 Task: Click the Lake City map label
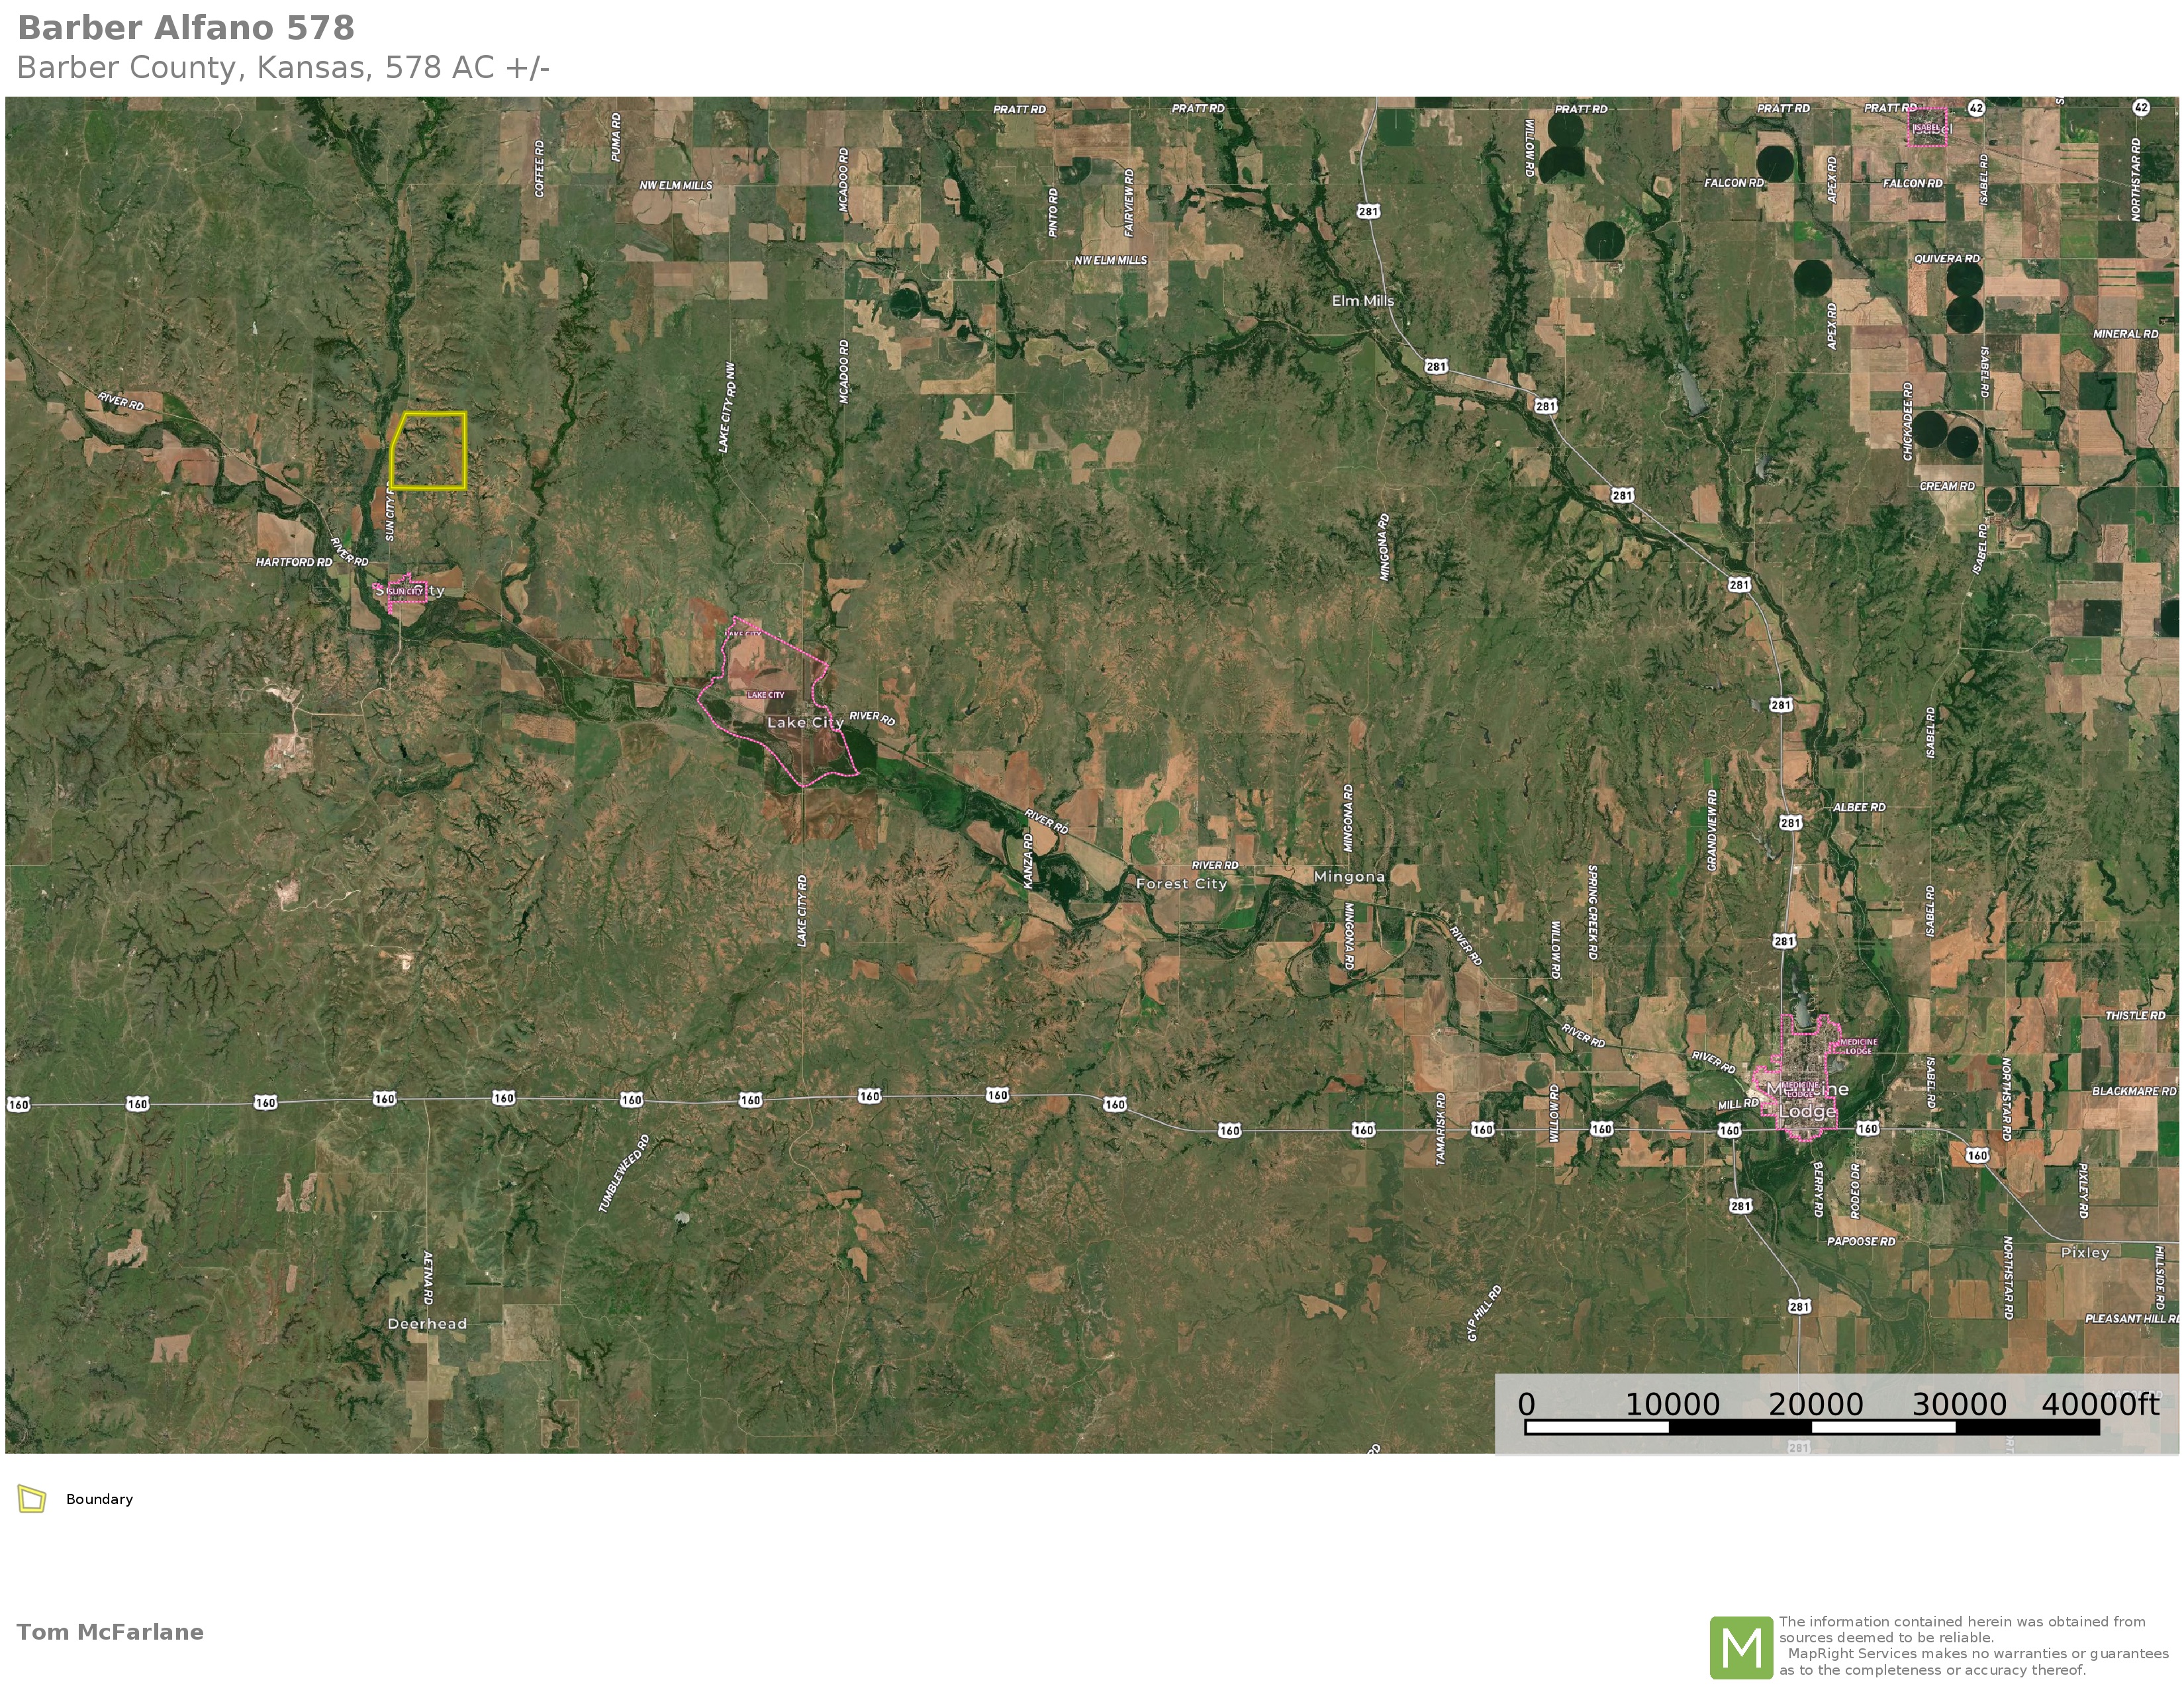(x=805, y=722)
